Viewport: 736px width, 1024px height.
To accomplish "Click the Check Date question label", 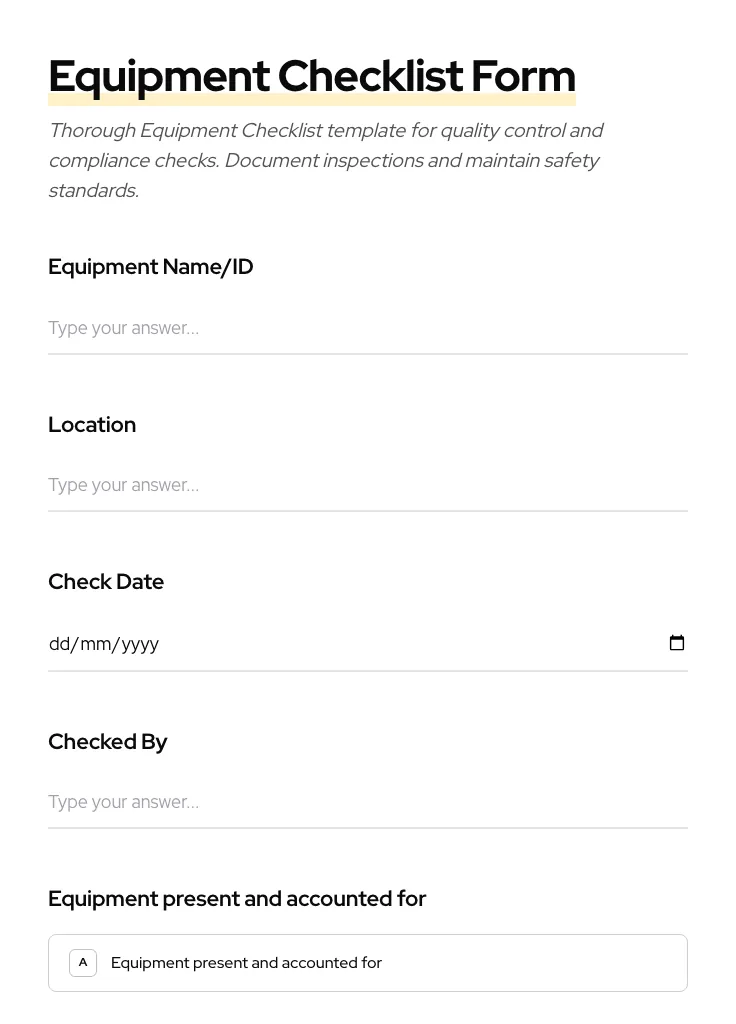I will (106, 581).
